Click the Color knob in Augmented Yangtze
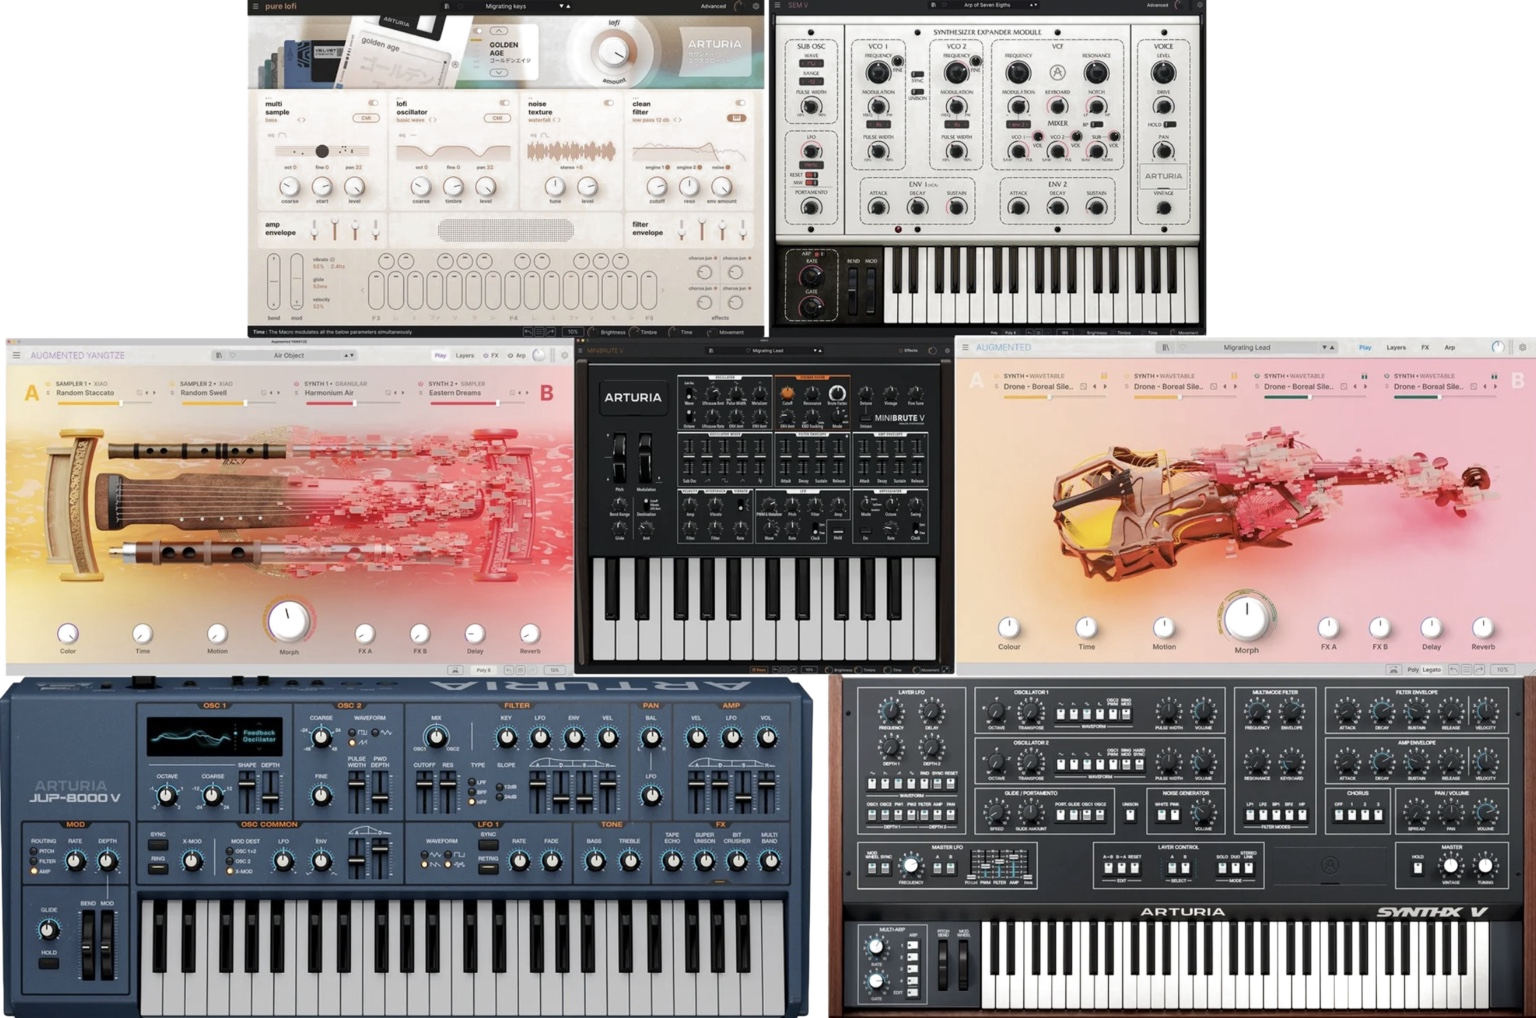1536x1018 pixels. tap(67, 633)
